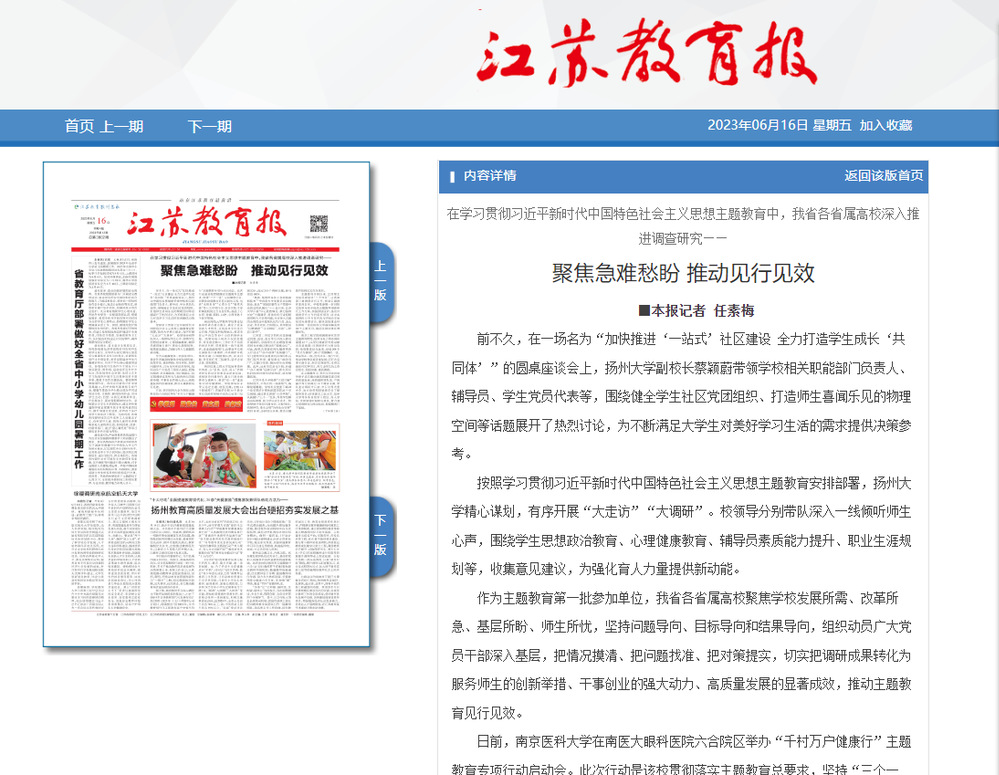Go to 首页 in the navigation bar

(x=79, y=126)
